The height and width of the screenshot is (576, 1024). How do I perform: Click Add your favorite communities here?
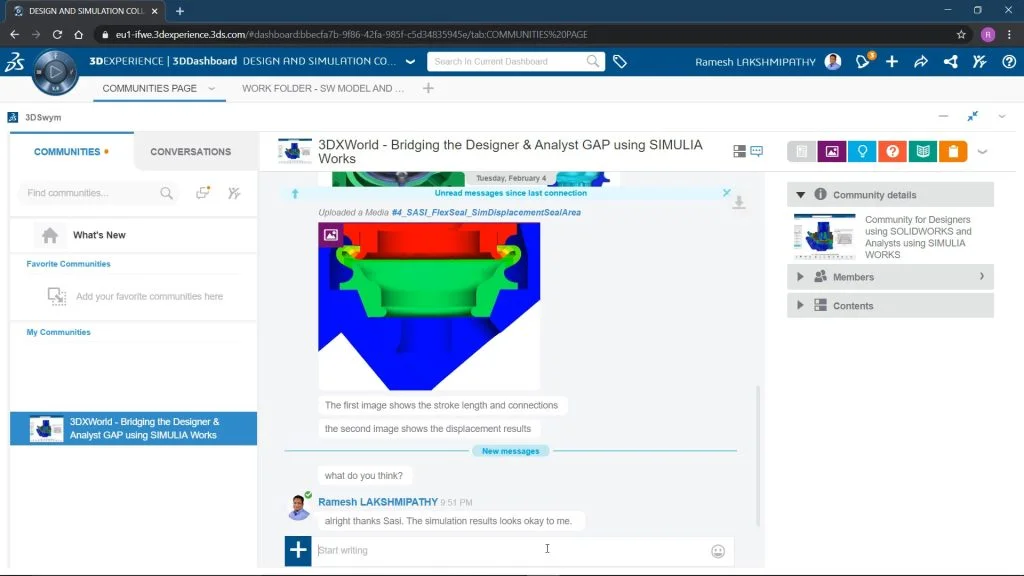[x=150, y=296]
